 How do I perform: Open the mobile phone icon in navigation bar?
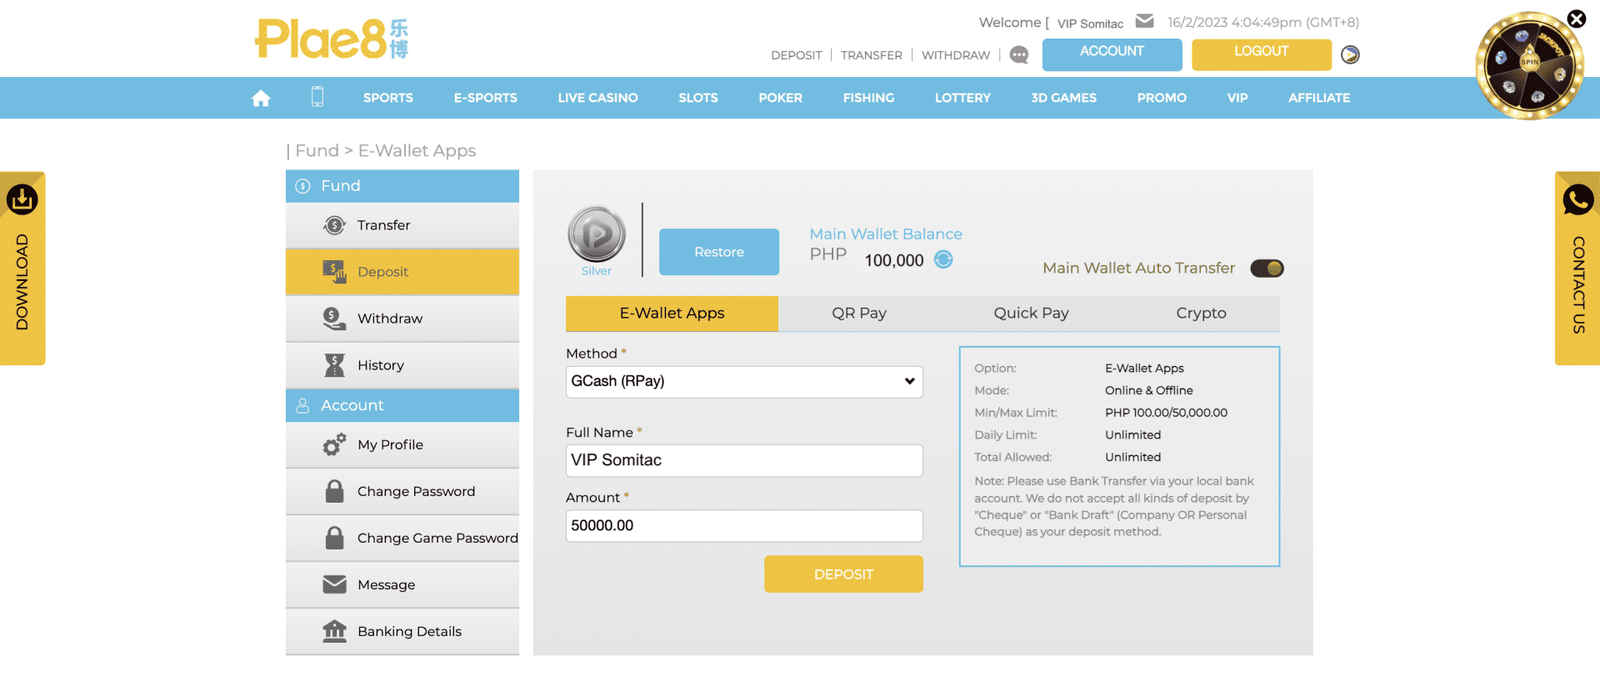[317, 97]
